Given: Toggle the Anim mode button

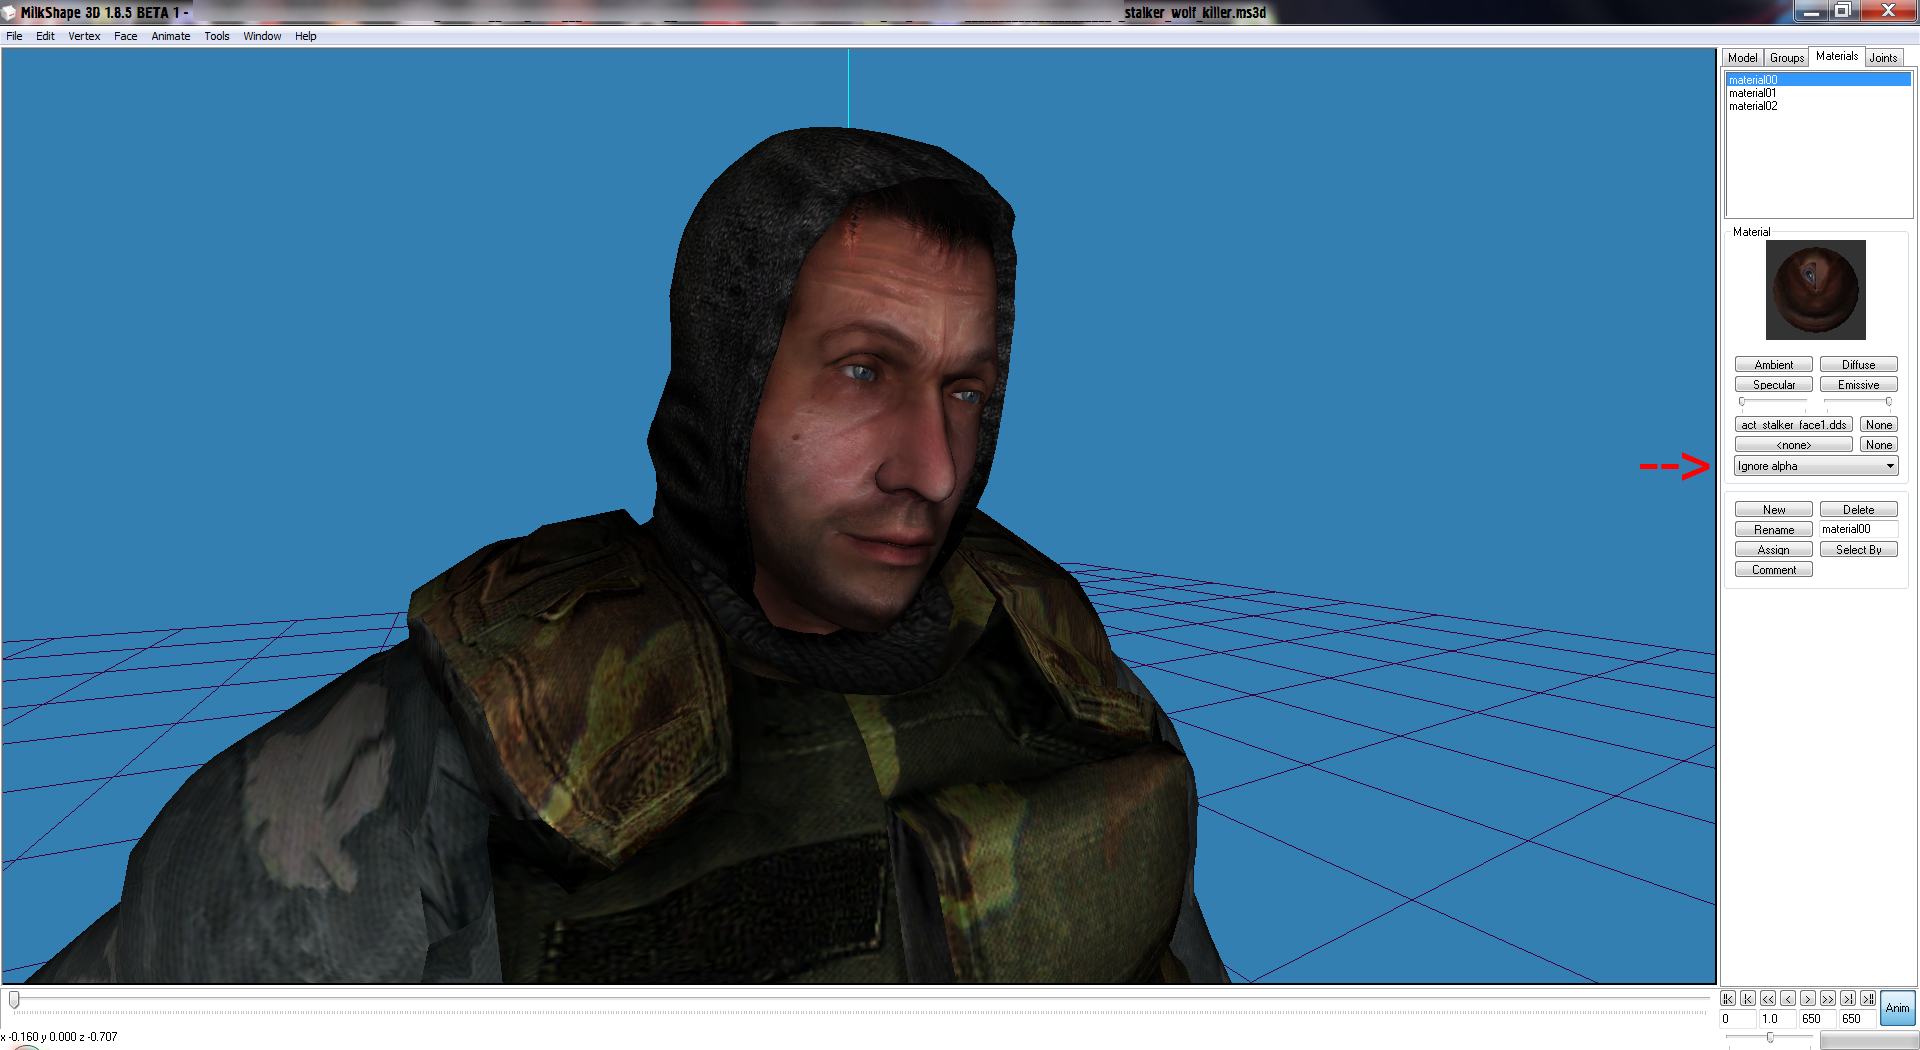Looking at the screenshot, I should [1898, 1008].
